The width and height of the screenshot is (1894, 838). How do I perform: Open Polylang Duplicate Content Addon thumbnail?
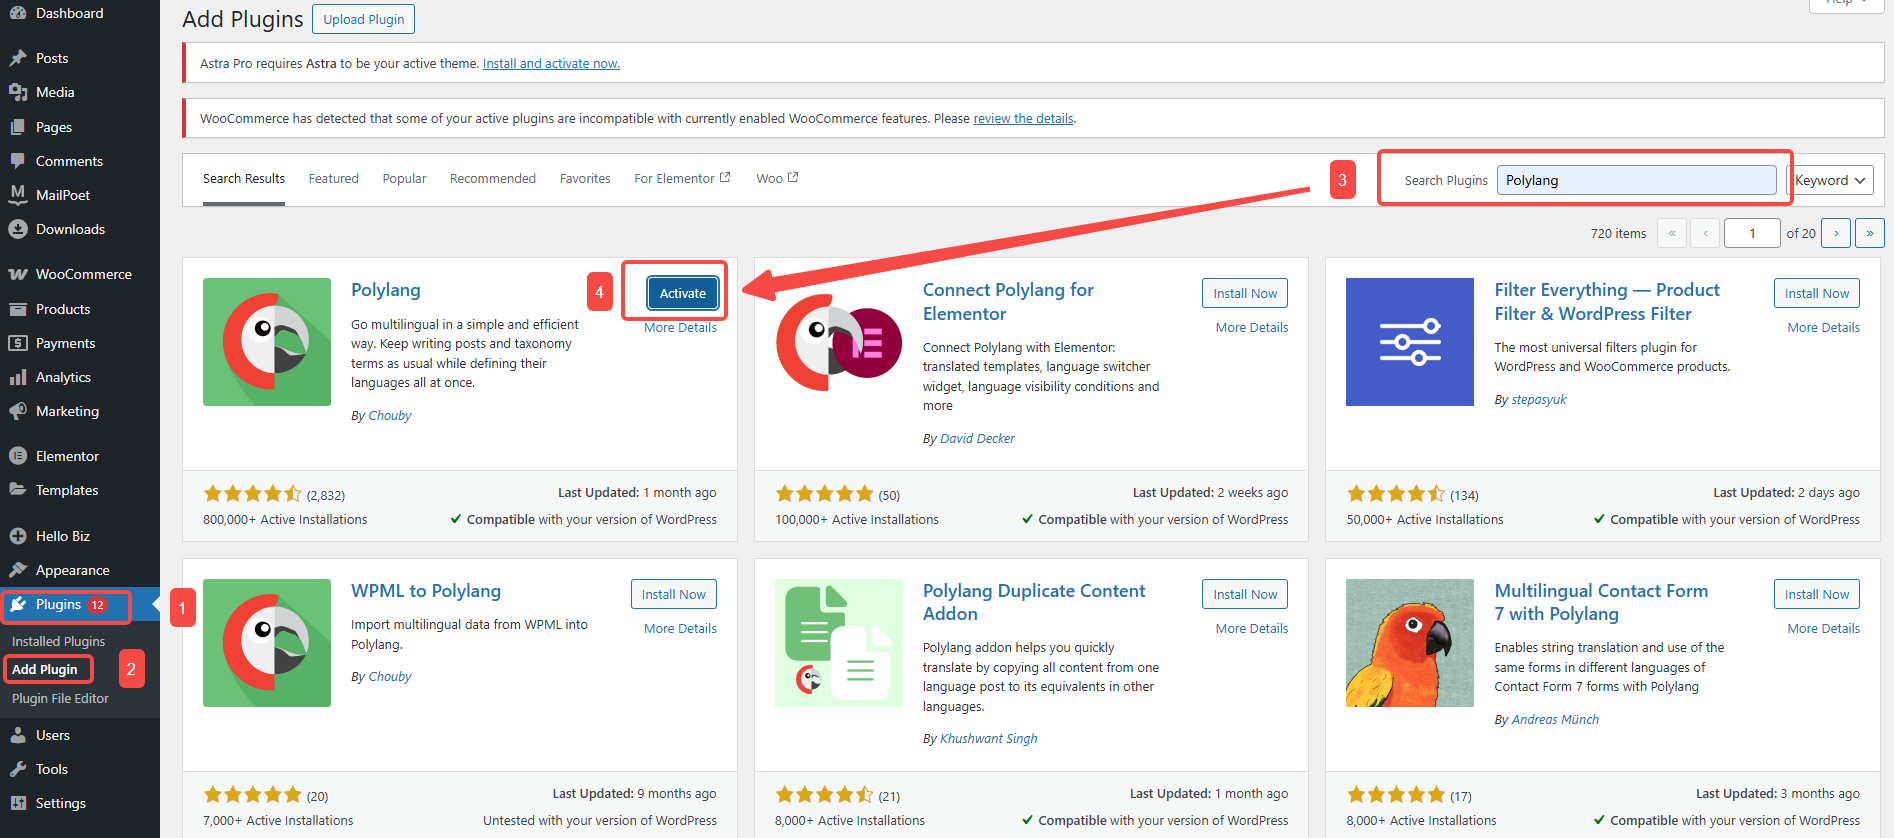point(839,643)
